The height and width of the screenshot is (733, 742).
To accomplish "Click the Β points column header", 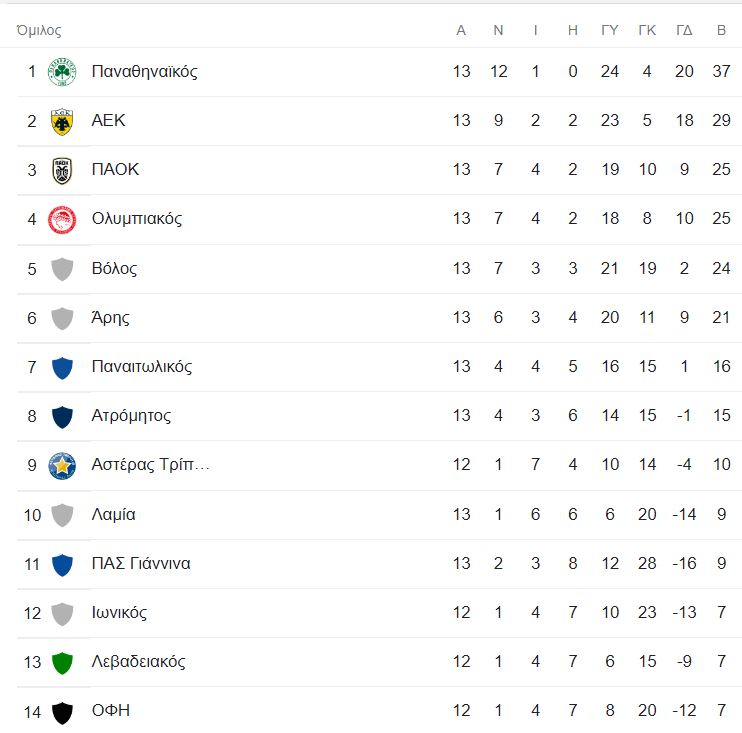I will 721,30.
